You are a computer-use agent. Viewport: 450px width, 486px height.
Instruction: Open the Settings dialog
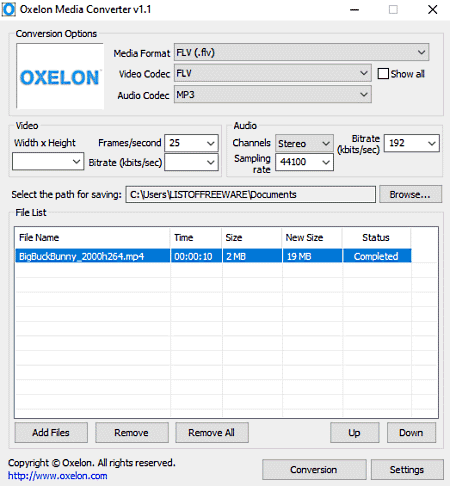tap(407, 470)
